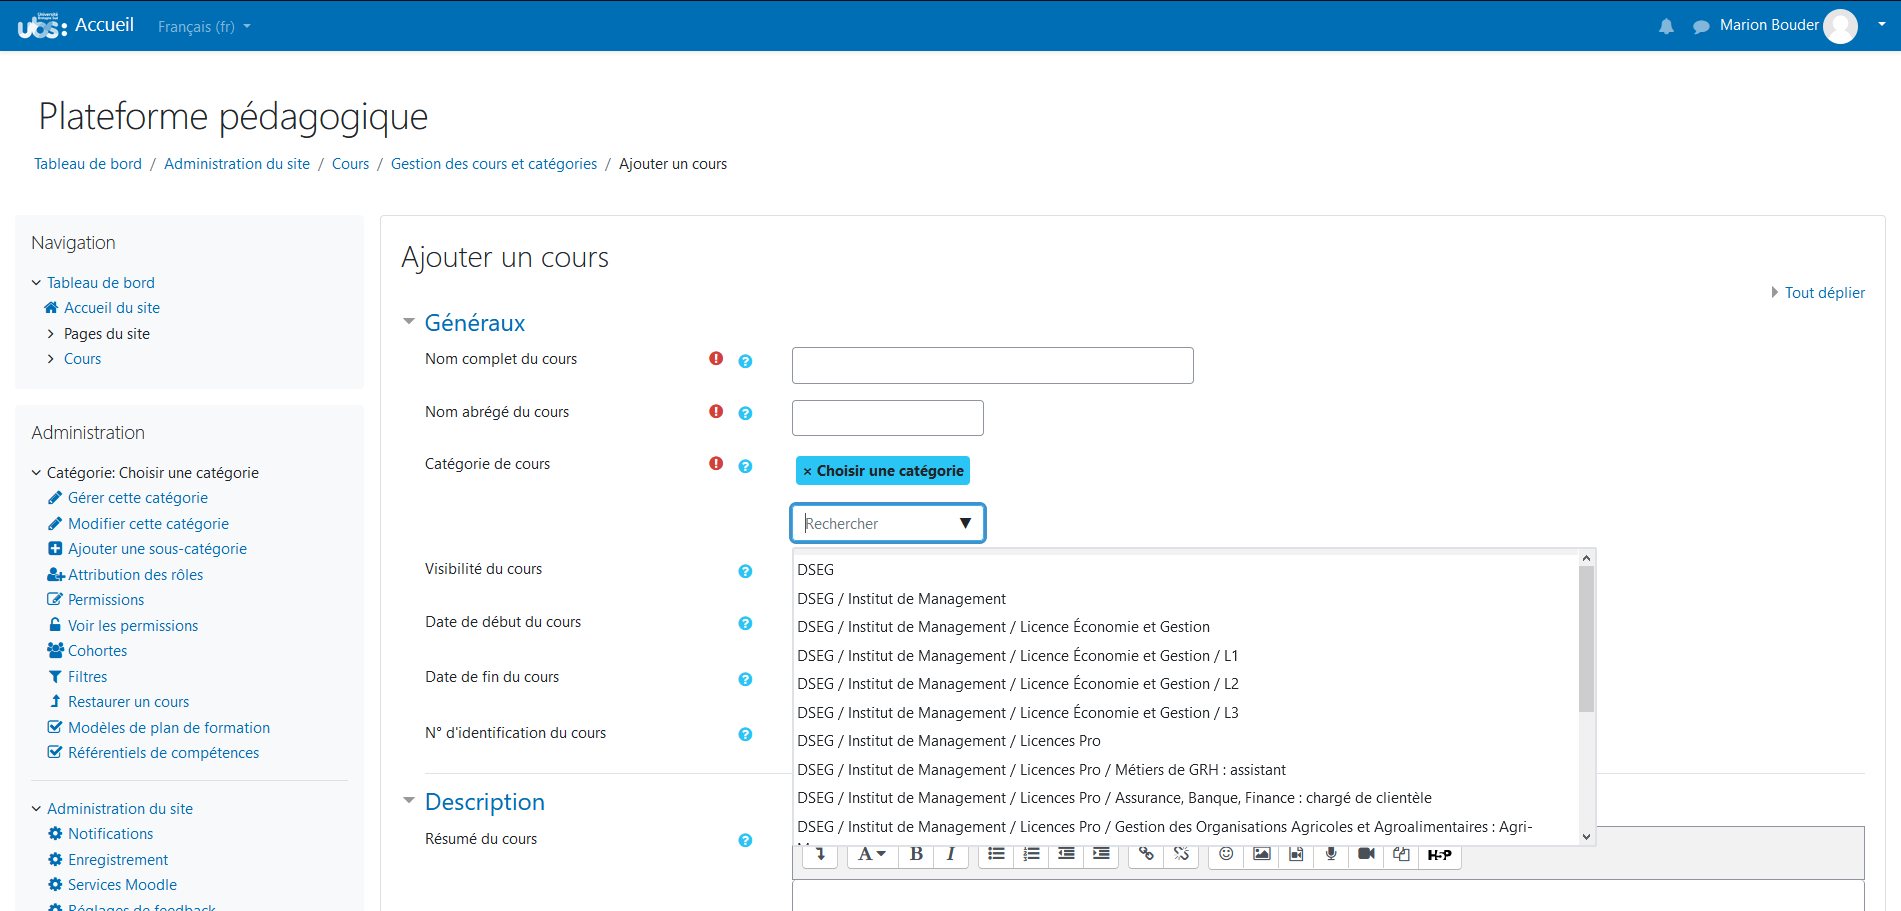
Task: Click the Nom complet du cours field
Action: click(993, 365)
